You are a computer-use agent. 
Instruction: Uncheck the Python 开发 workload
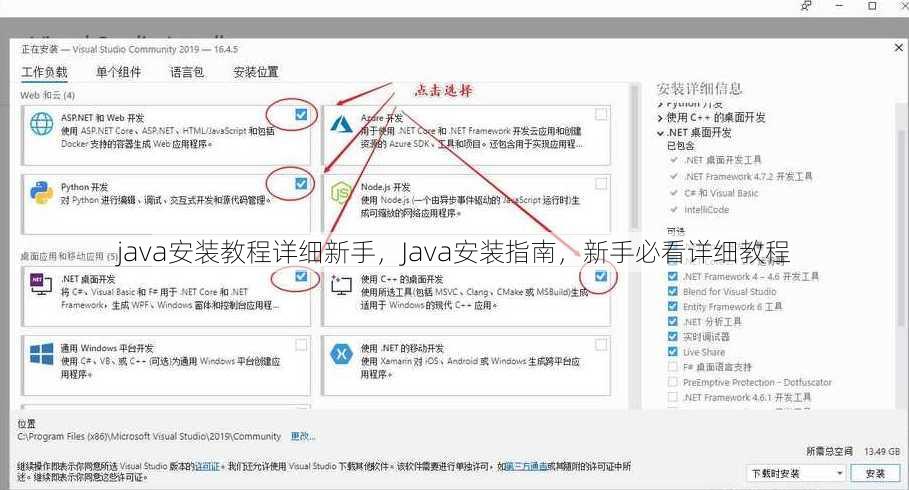point(301,183)
